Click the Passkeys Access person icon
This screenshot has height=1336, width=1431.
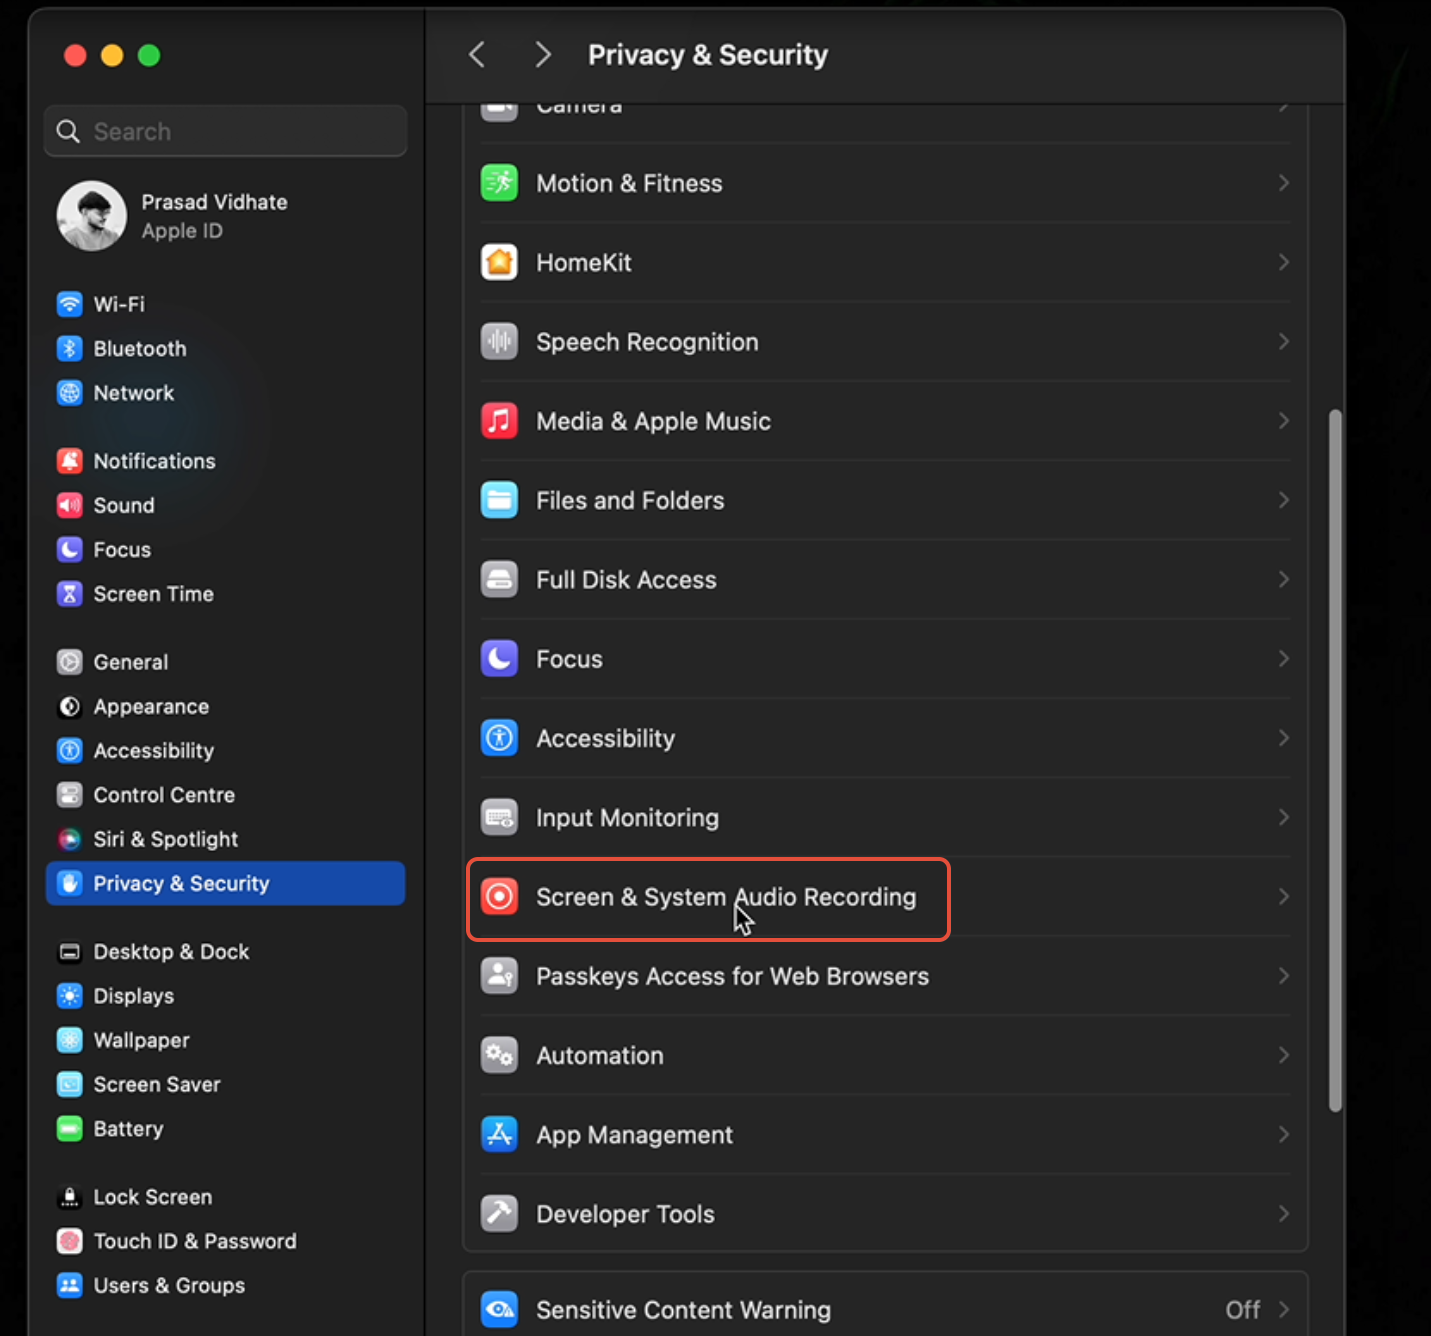499,976
